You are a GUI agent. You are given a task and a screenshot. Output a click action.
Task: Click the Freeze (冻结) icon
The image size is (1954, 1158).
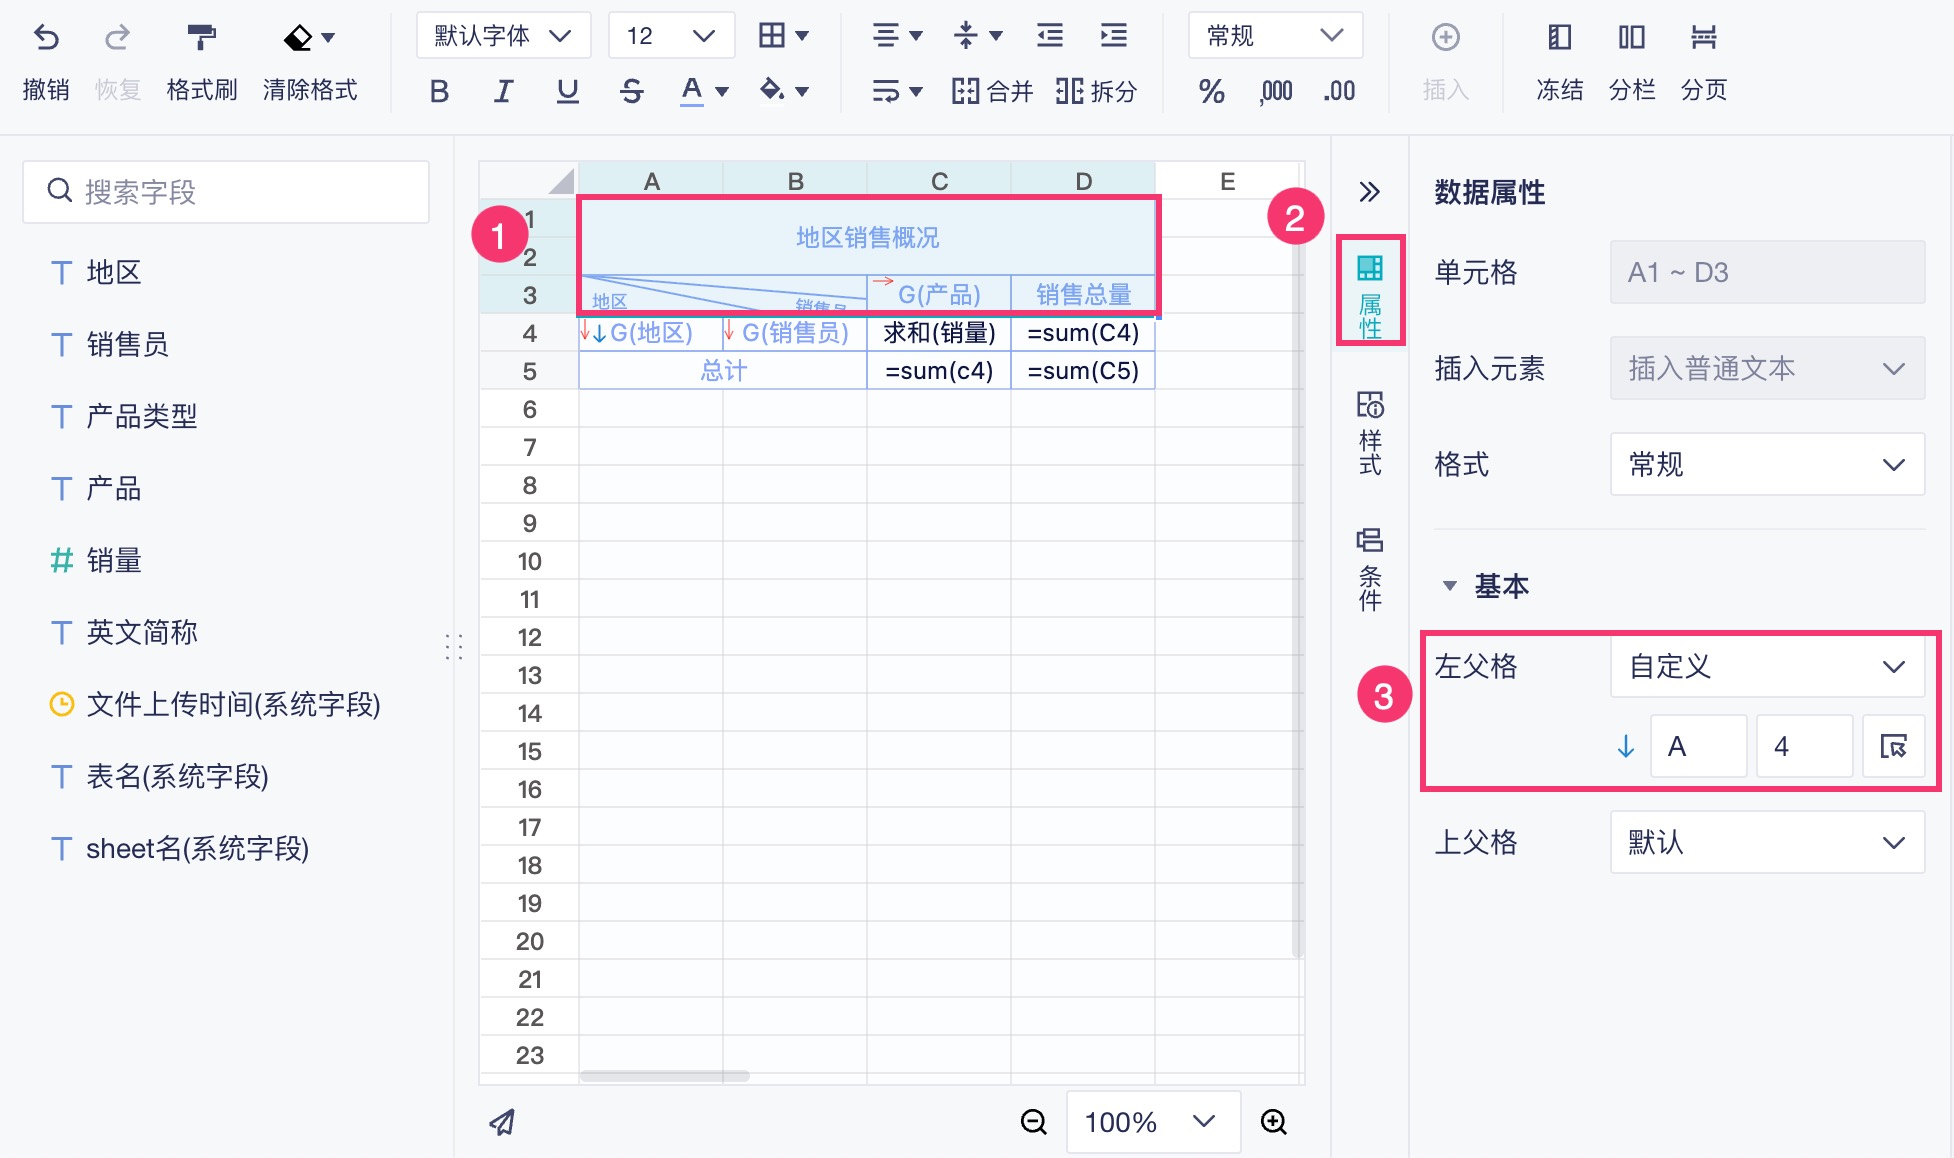(x=1559, y=38)
